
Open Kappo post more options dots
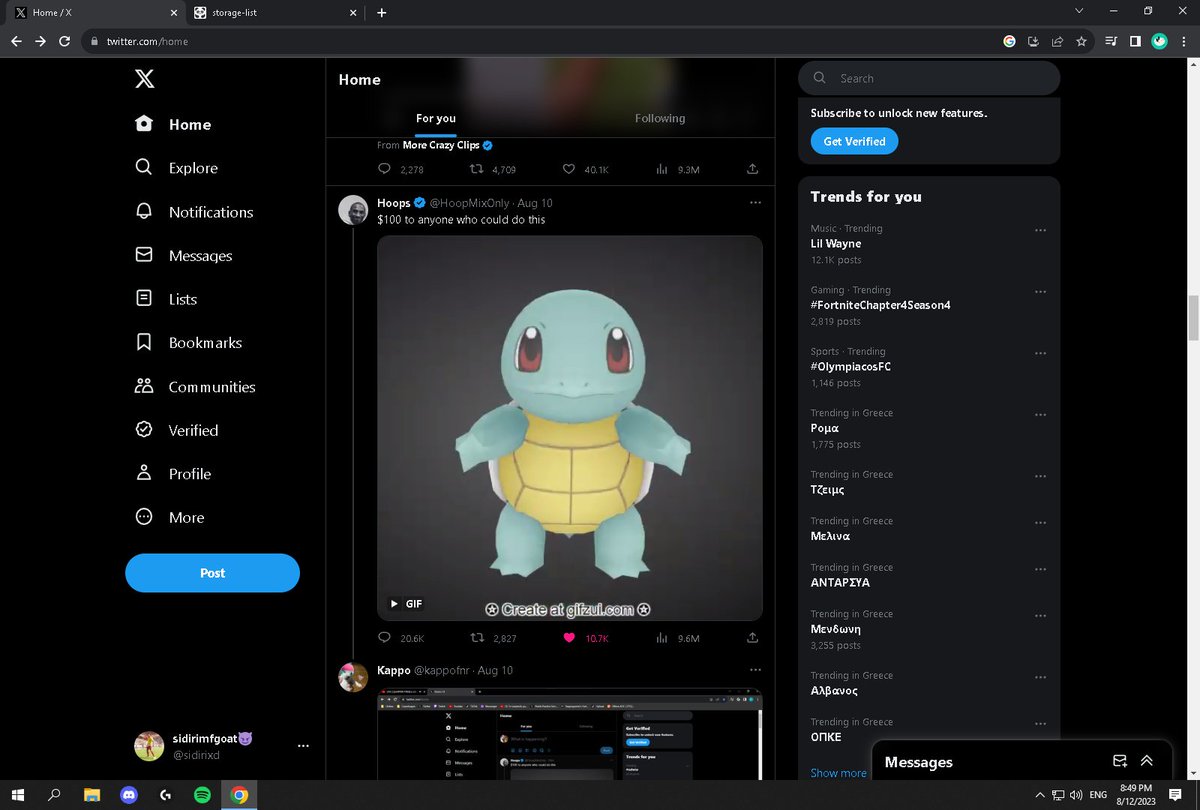[755, 670]
